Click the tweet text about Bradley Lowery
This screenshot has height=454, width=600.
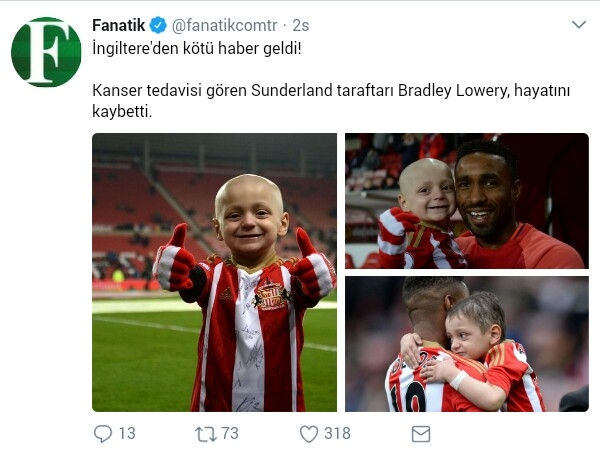pyautogui.click(x=331, y=101)
